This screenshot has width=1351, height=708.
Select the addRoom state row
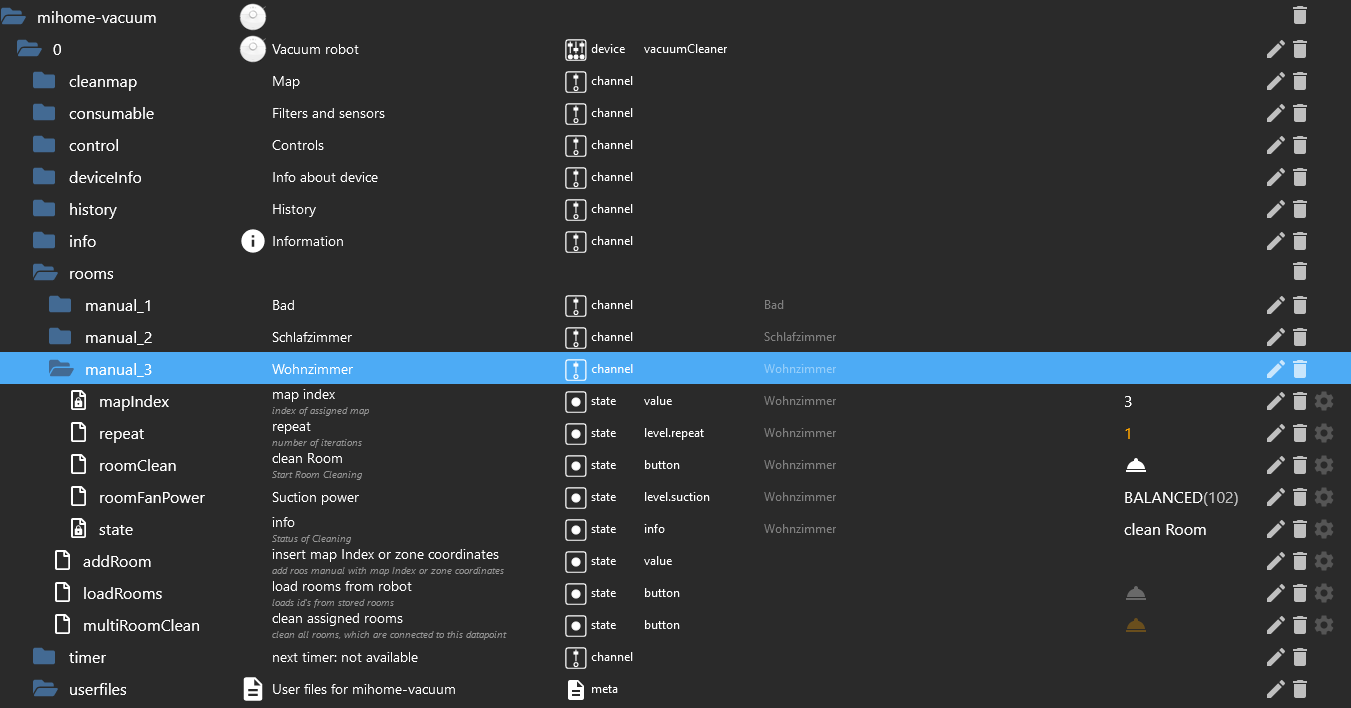coord(117,561)
